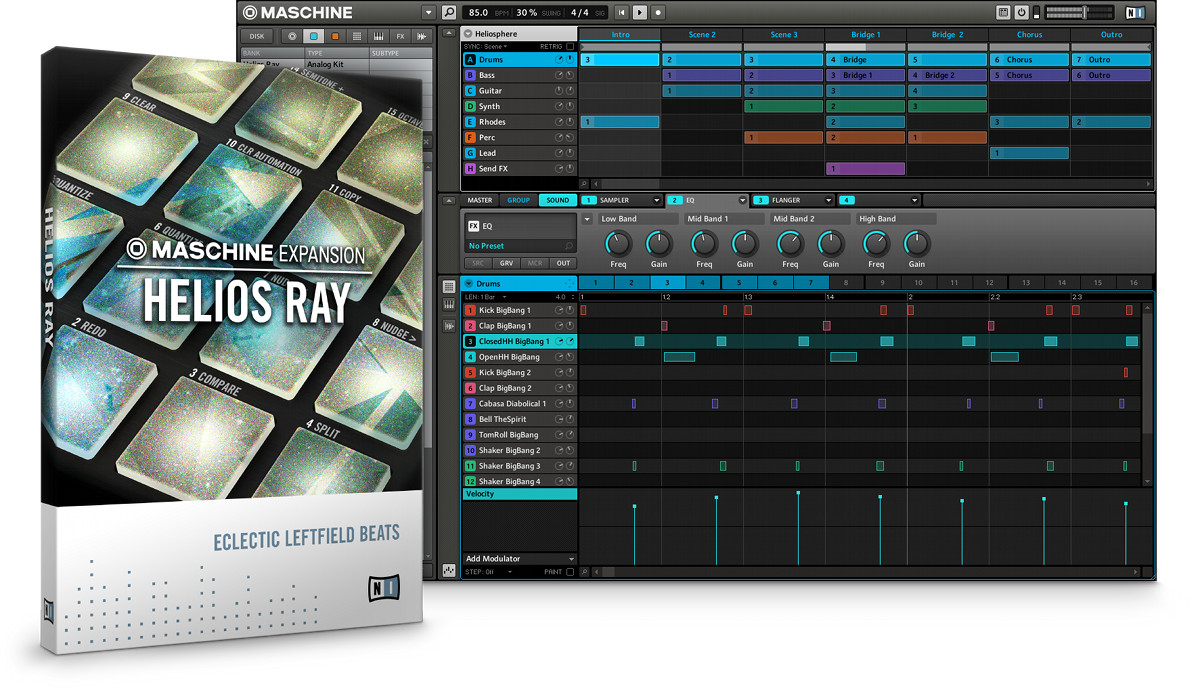Image resolution: width=1200 pixels, height=688 pixels.
Task: Select the Bass group B
Action: tap(519, 75)
